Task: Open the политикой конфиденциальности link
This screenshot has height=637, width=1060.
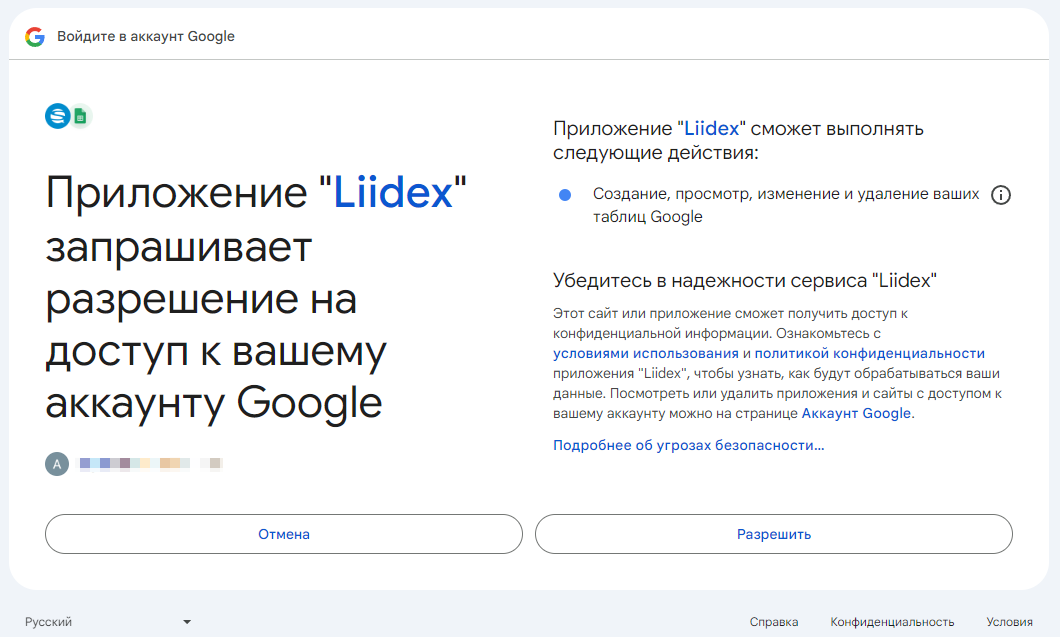Action: [x=869, y=354]
